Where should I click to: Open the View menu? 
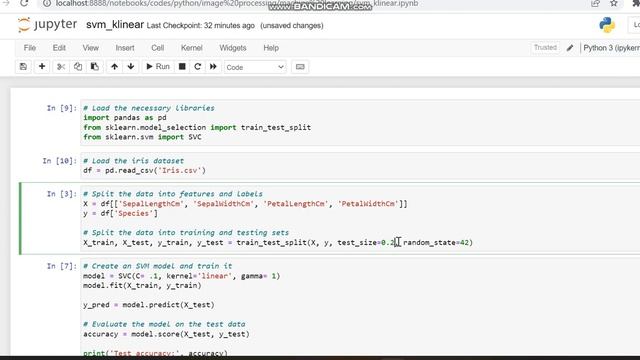click(91, 48)
